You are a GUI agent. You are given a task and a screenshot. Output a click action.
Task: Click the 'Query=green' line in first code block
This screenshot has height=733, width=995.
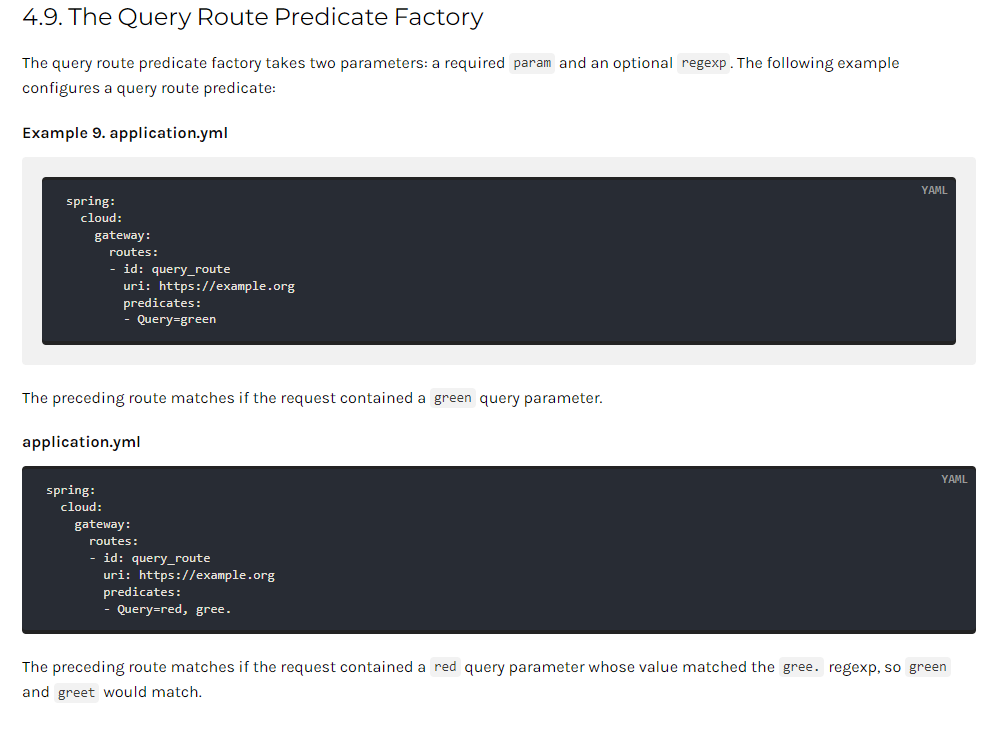(x=170, y=319)
